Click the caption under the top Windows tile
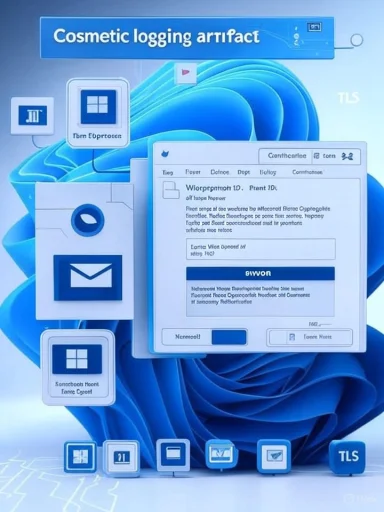Viewport: 384px width, 512px height. tap(97, 136)
